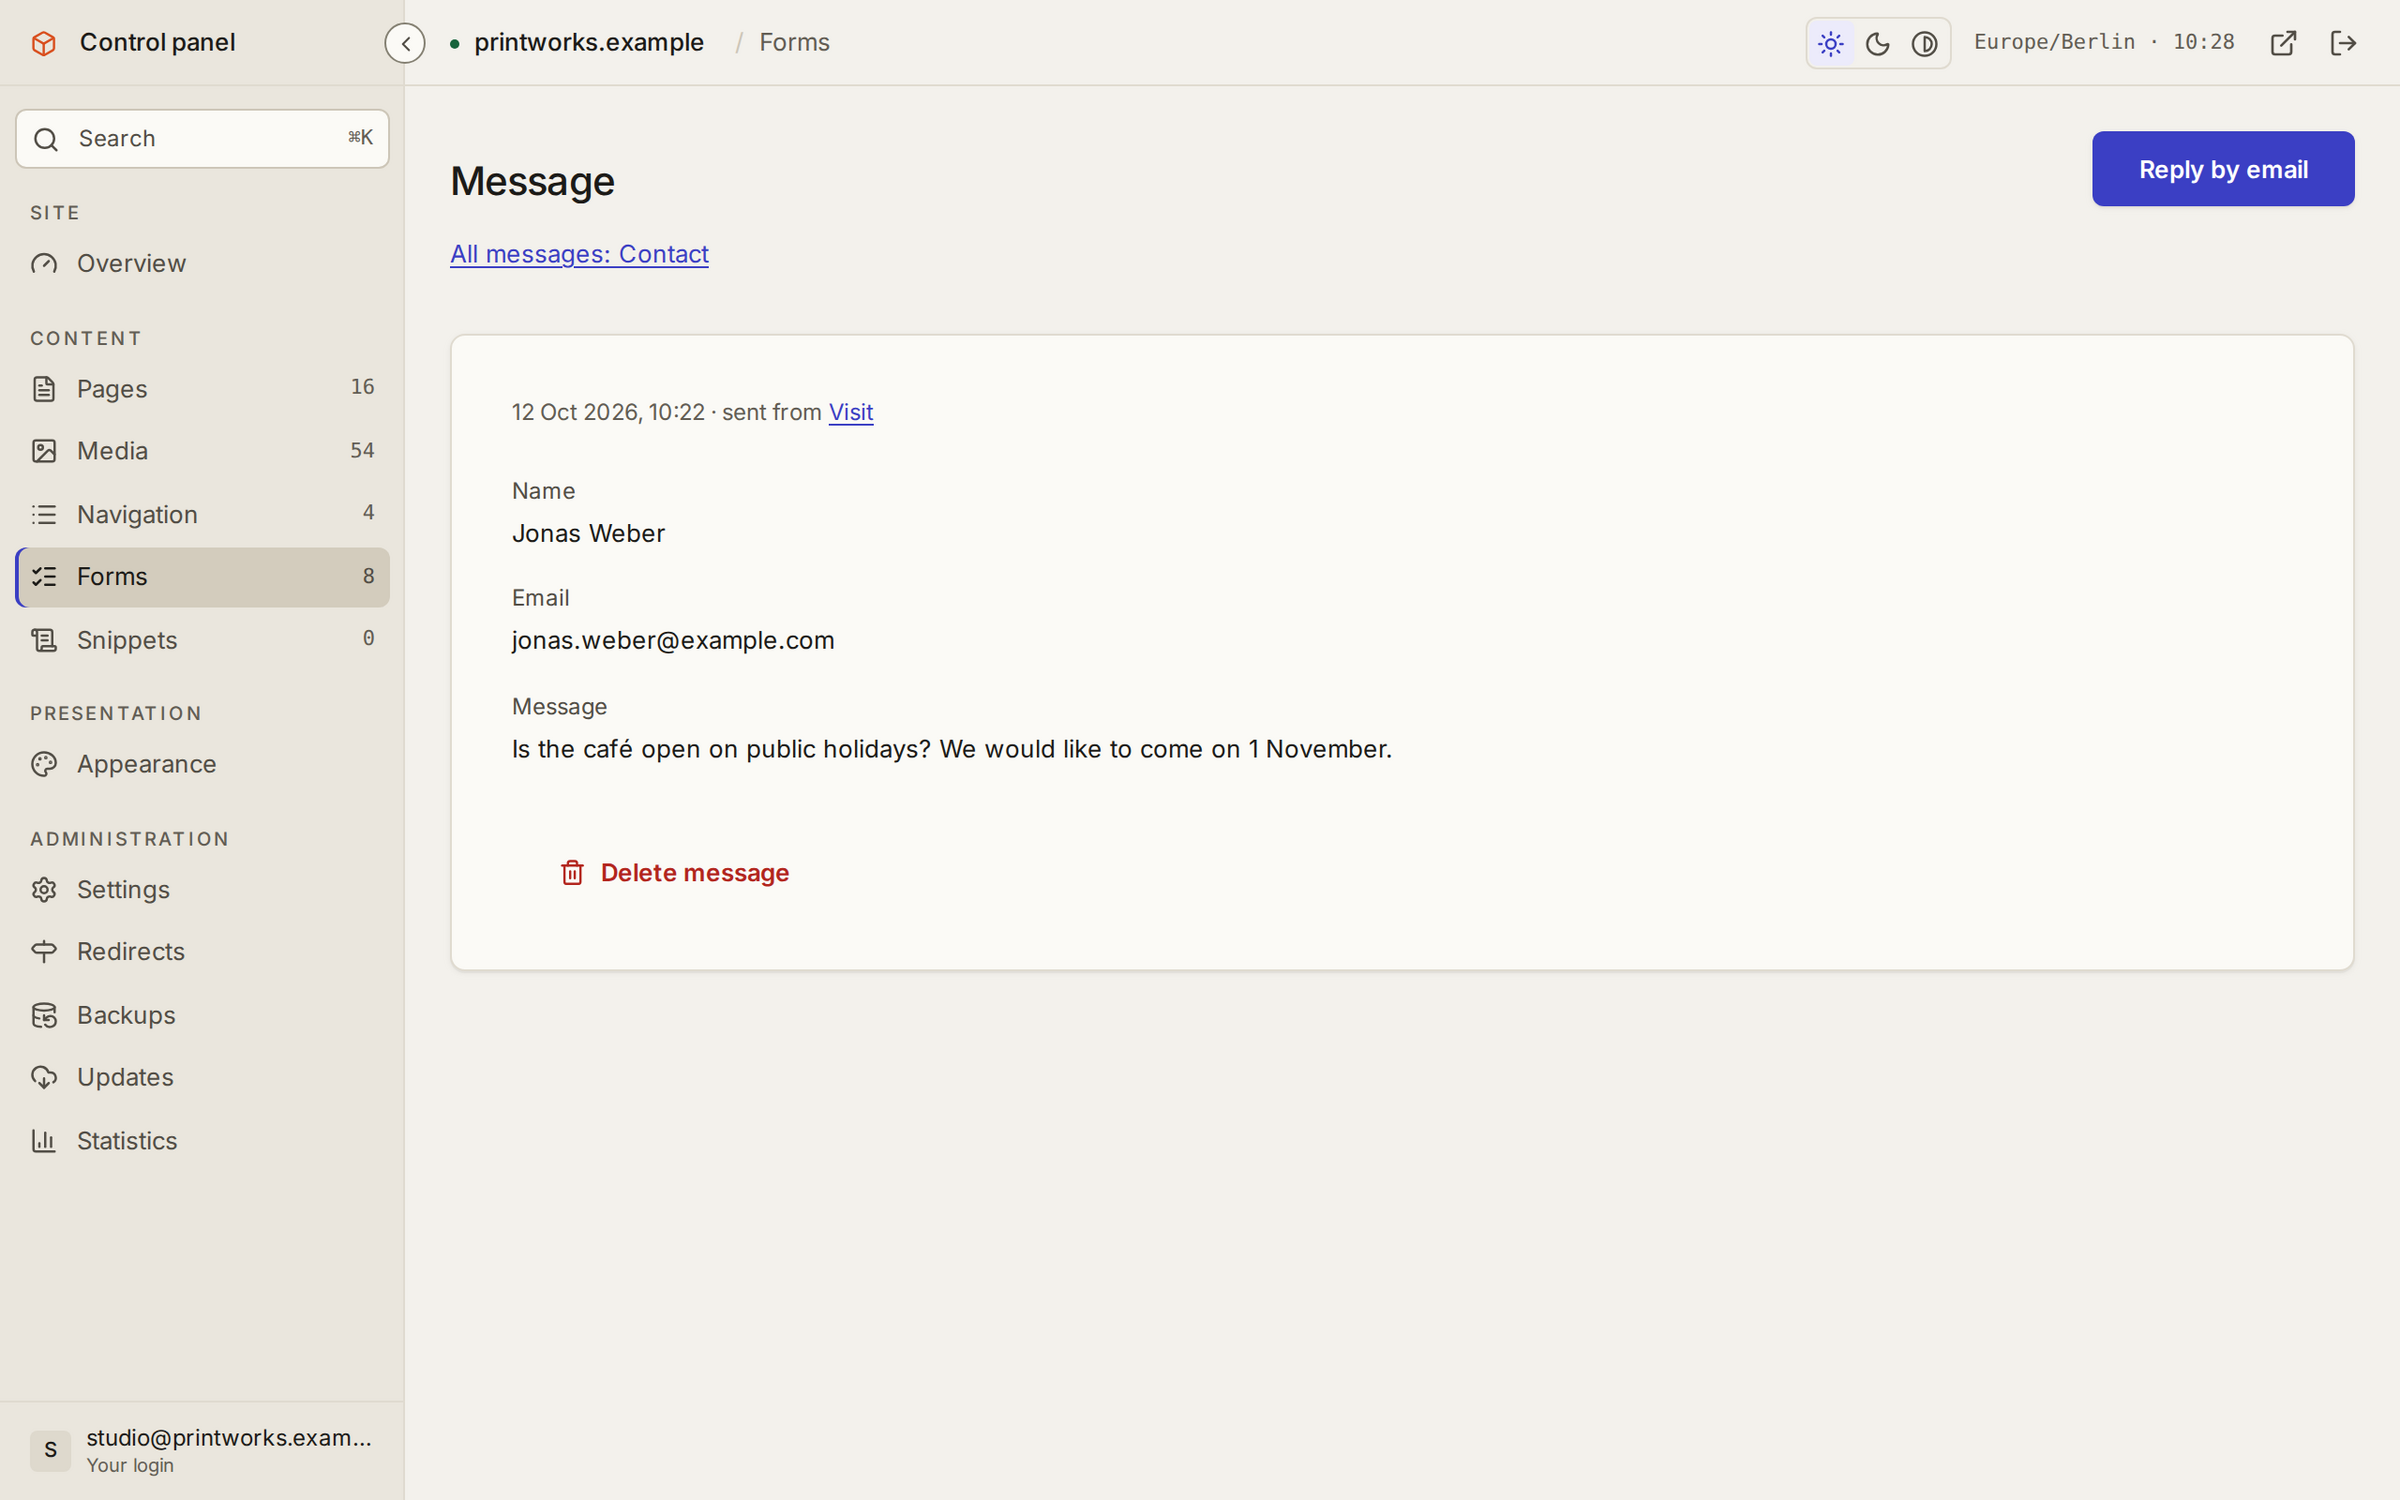Image resolution: width=2400 pixels, height=1500 pixels.
Task: Click the name Jonas Weber
Action: click(x=588, y=533)
